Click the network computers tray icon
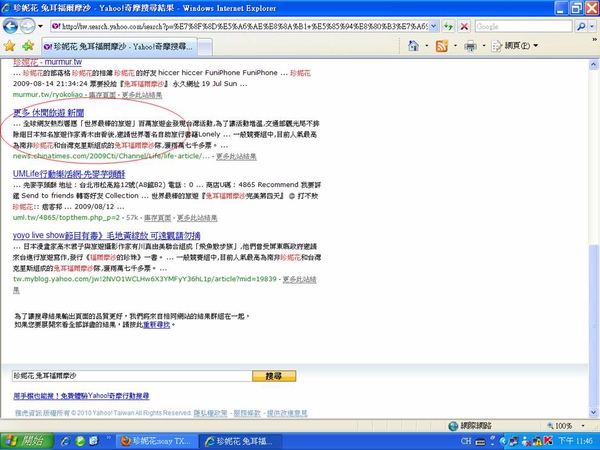600x450 pixels. (514, 441)
